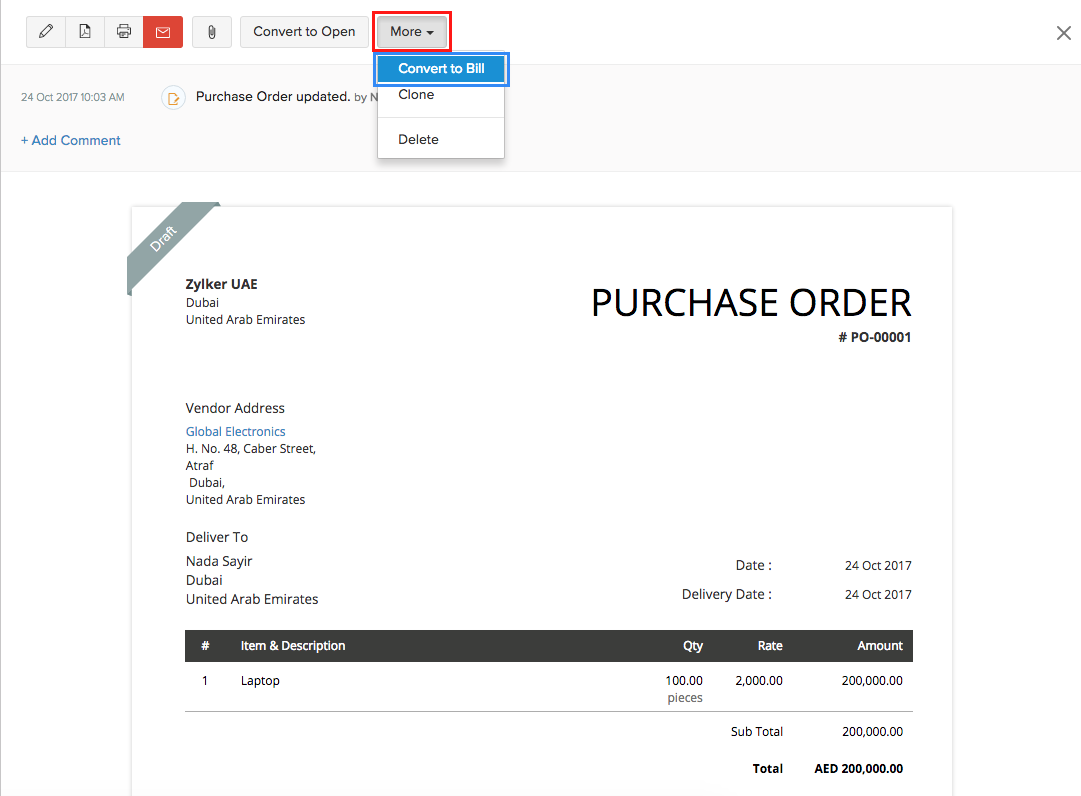
Task: Open the Global Electronics vendor link
Action: (x=235, y=431)
